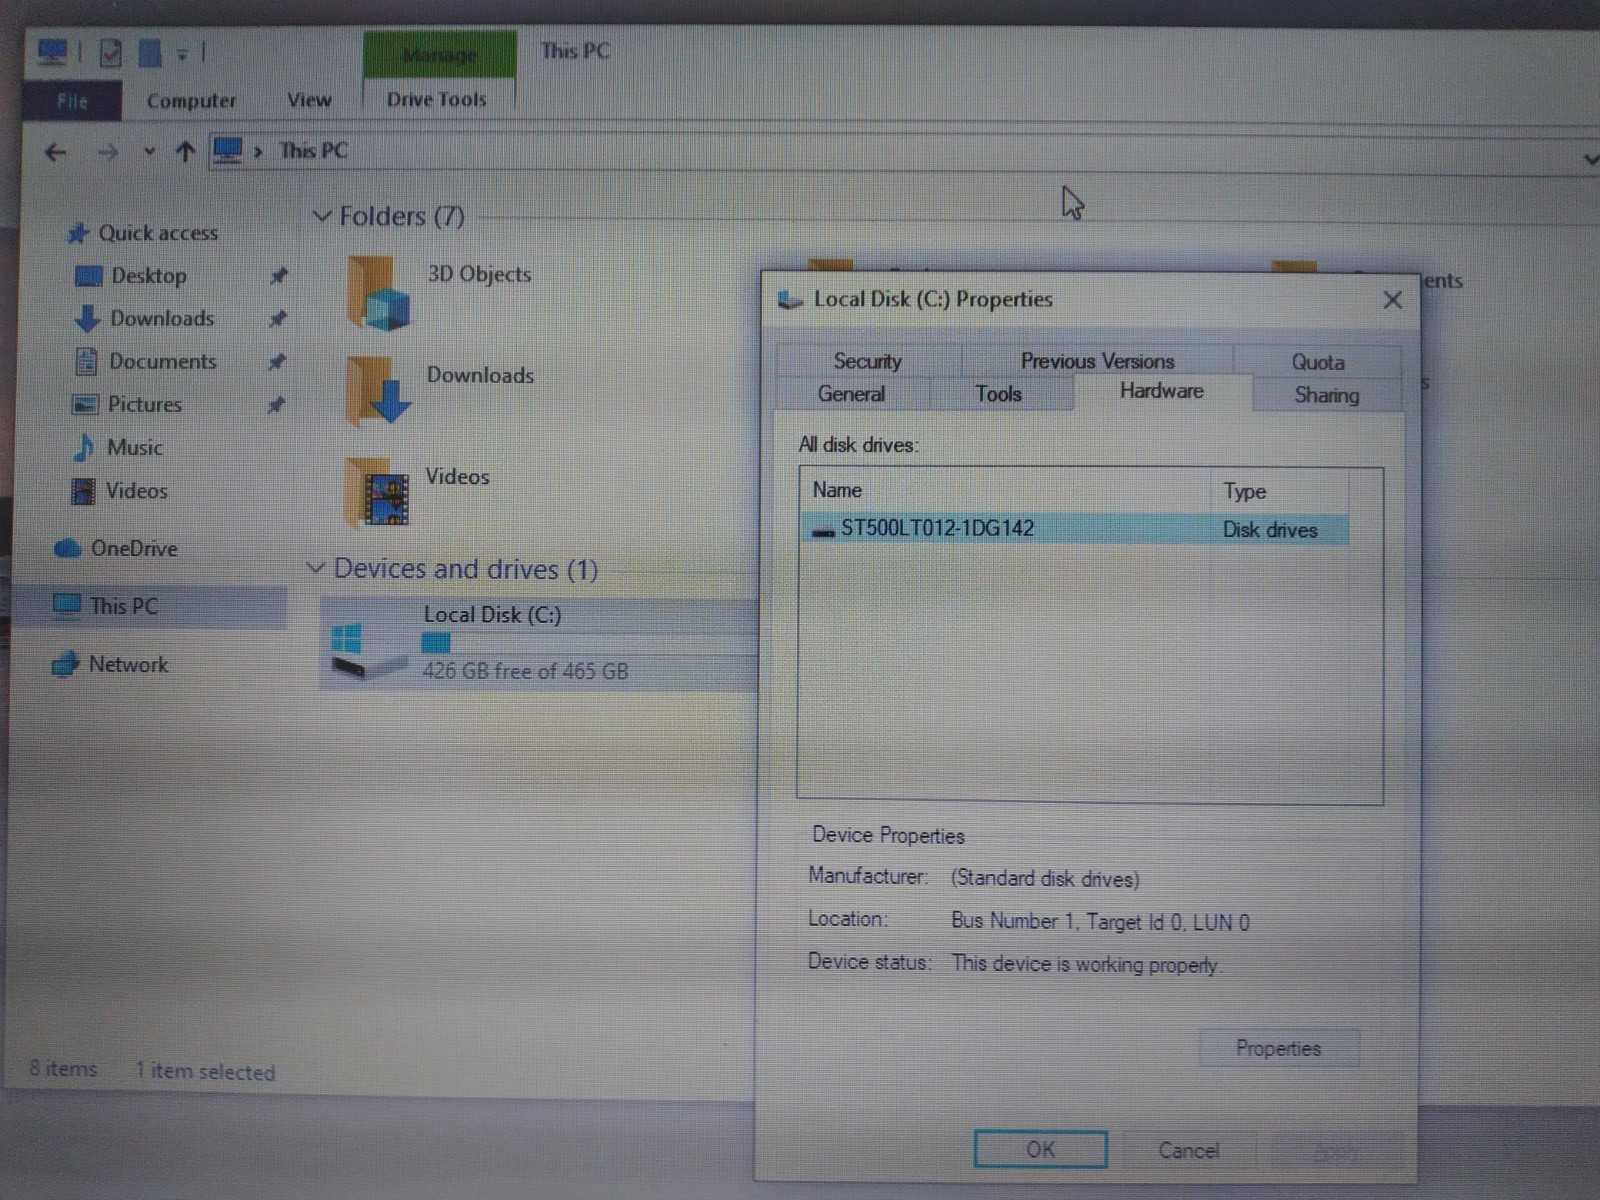
Task: Collapse the Folders (7) group
Action: tap(322, 216)
